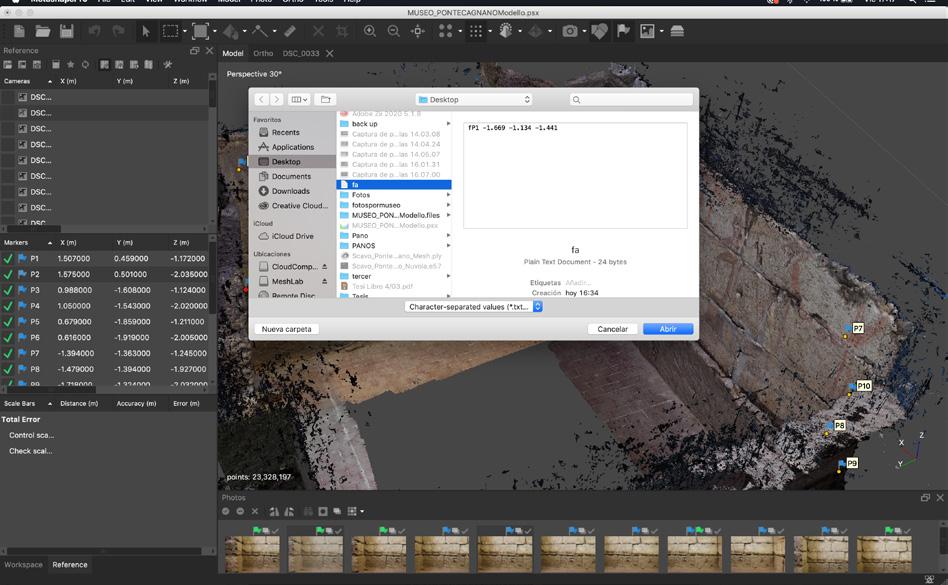
Task: Open the file type filter dropdown
Action: click(x=473, y=307)
